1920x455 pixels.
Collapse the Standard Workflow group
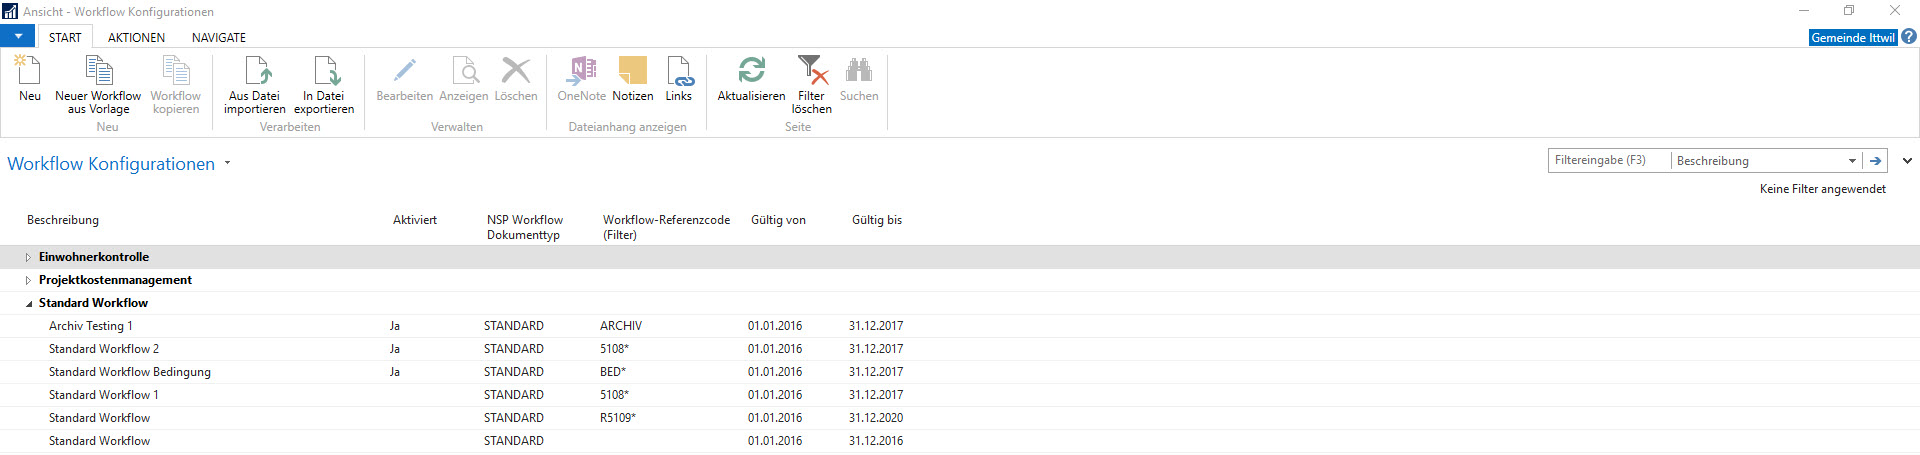(28, 303)
